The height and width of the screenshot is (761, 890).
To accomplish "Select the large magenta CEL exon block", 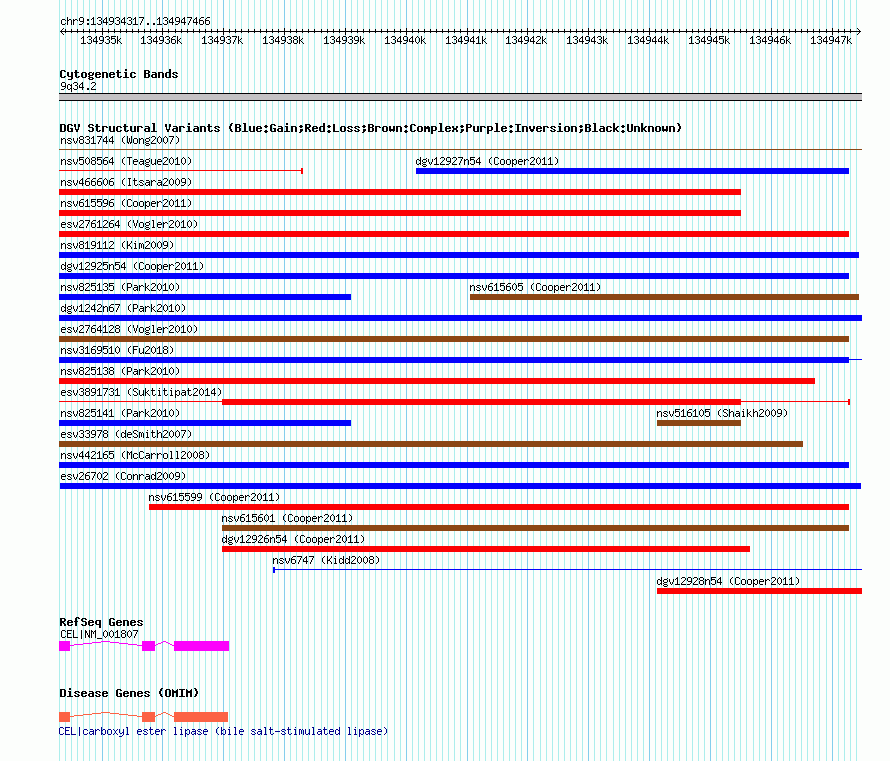I will [201, 646].
